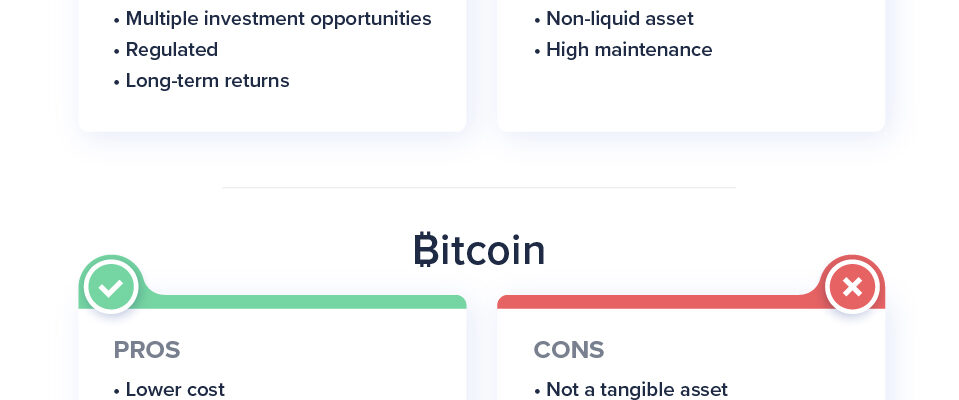Click "Multiple investment opportunities" bullet
The height and width of the screenshot is (400, 959).
coord(278,19)
